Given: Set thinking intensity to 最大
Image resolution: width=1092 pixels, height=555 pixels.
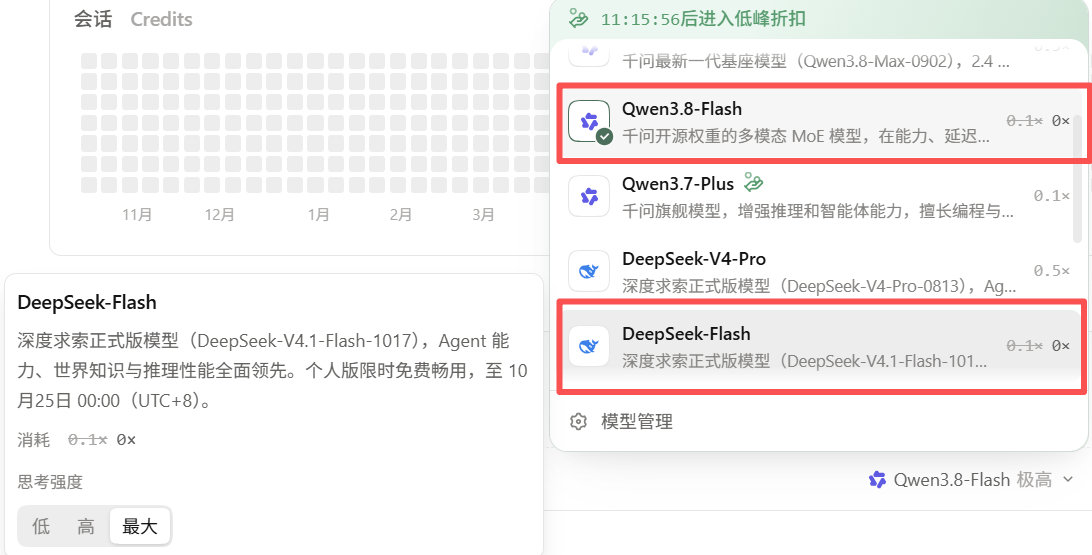Looking at the screenshot, I should coord(140,526).
